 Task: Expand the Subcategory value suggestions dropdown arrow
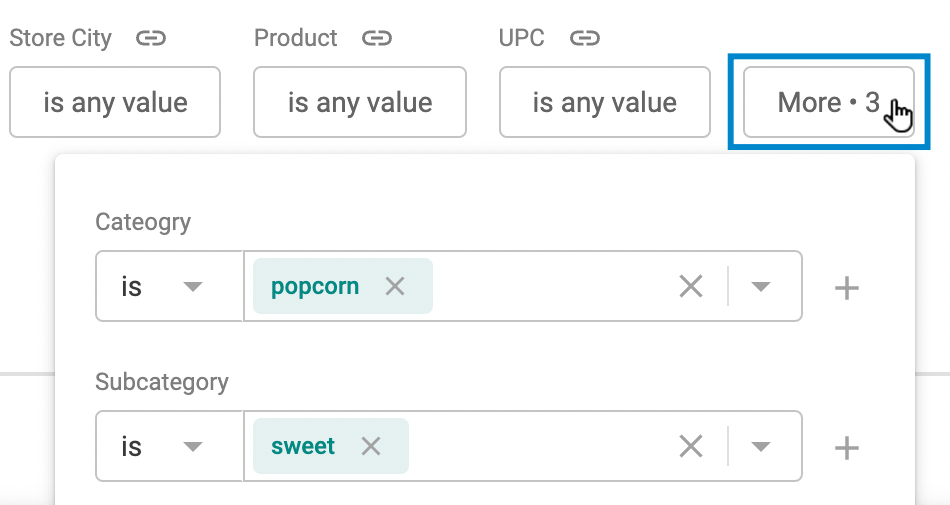point(760,446)
